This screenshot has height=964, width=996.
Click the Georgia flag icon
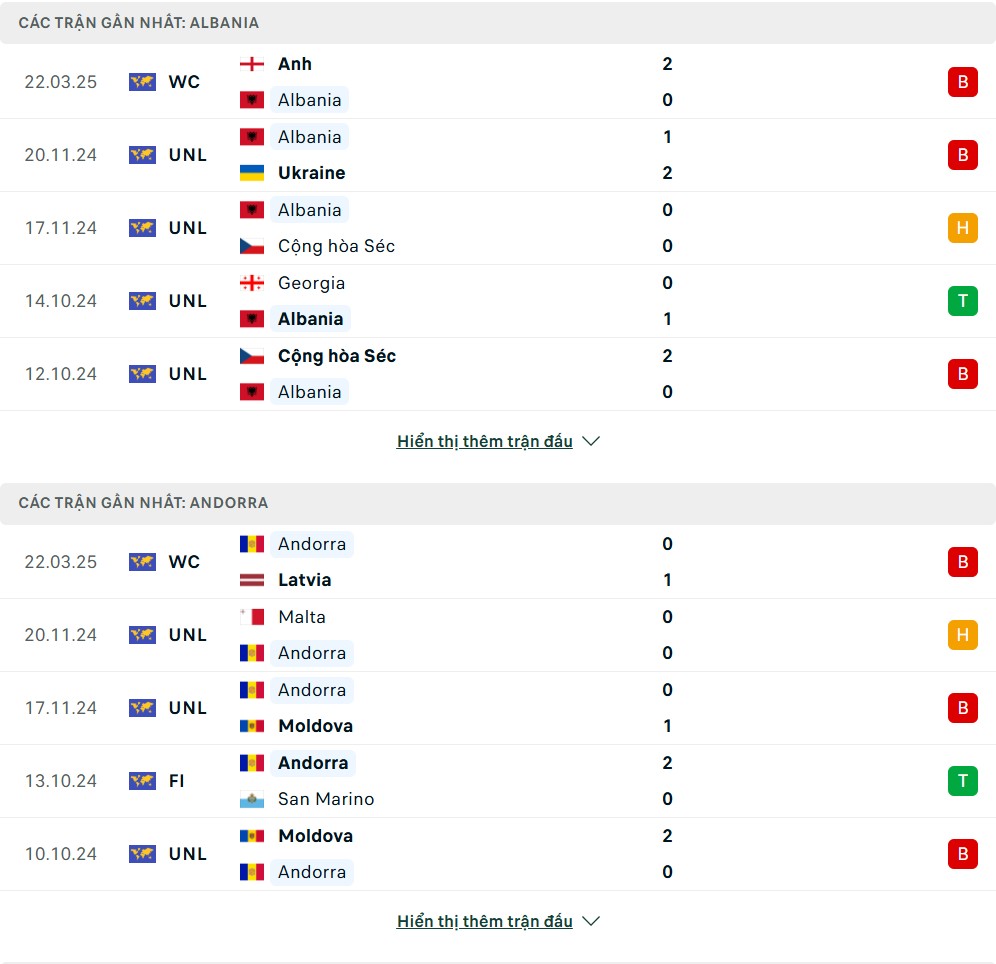[x=252, y=283]
